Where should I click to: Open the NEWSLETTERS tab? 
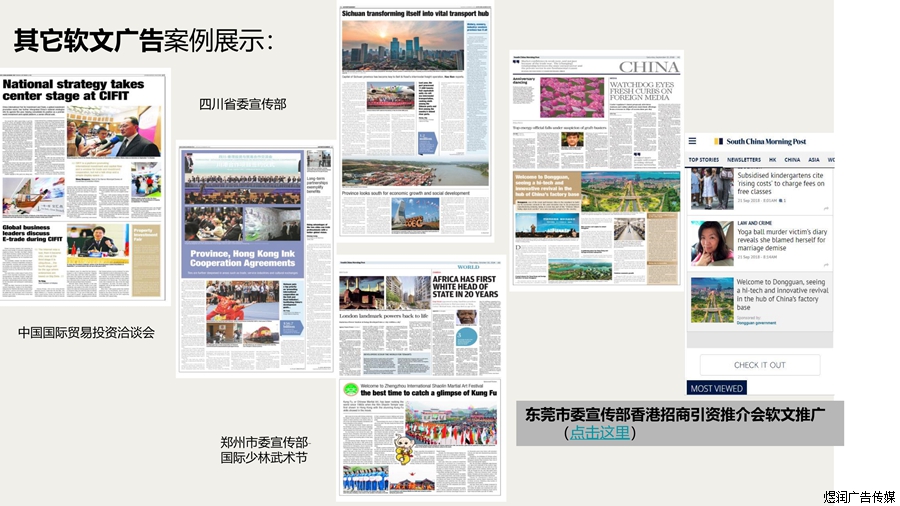[x=744, y=160]
